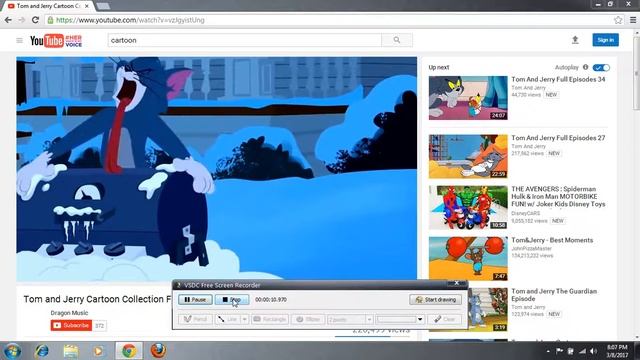
Task: Open Windows Media Player from taskbar
Action: coord(98,351)
